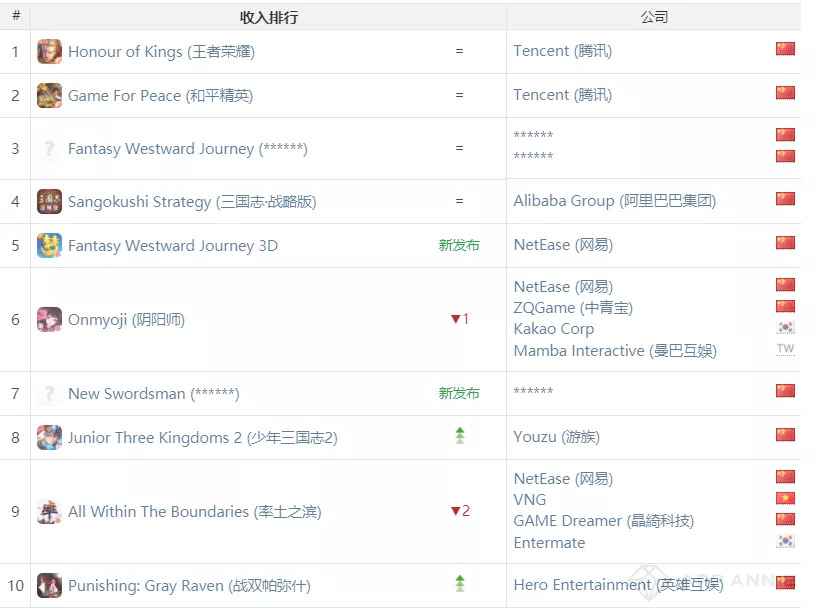Open the Sangokushi Strategy title link

coord(192,202)
